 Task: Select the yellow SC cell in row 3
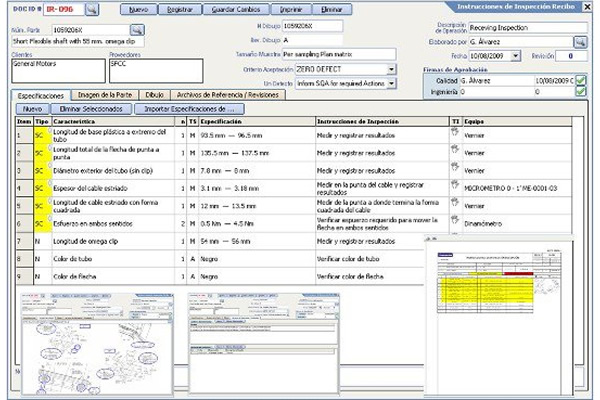[x=41, y=170]
